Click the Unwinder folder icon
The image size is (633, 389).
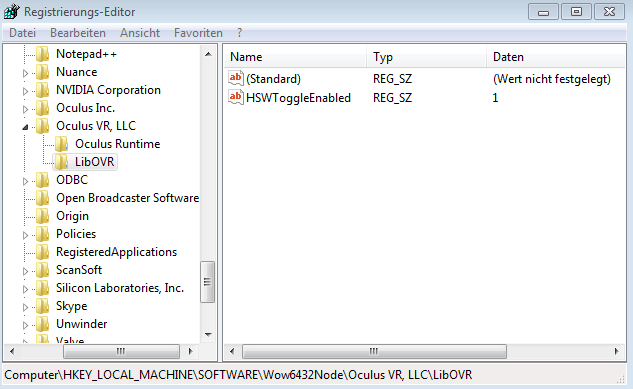point(43,324)
